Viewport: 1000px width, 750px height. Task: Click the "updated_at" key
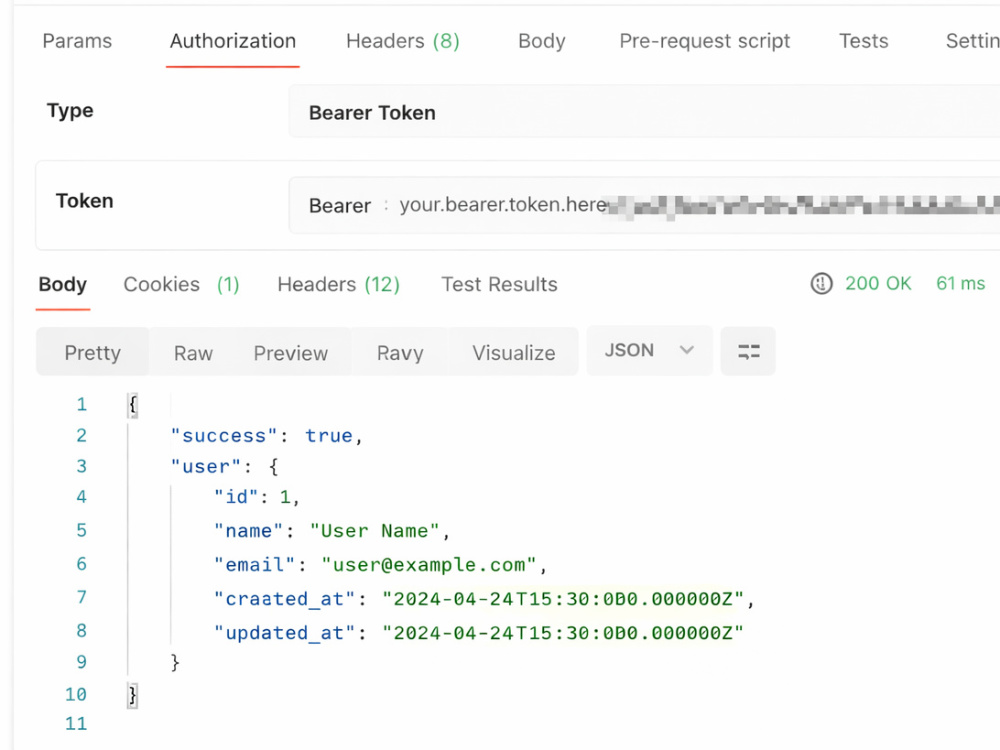click(284, 632)
